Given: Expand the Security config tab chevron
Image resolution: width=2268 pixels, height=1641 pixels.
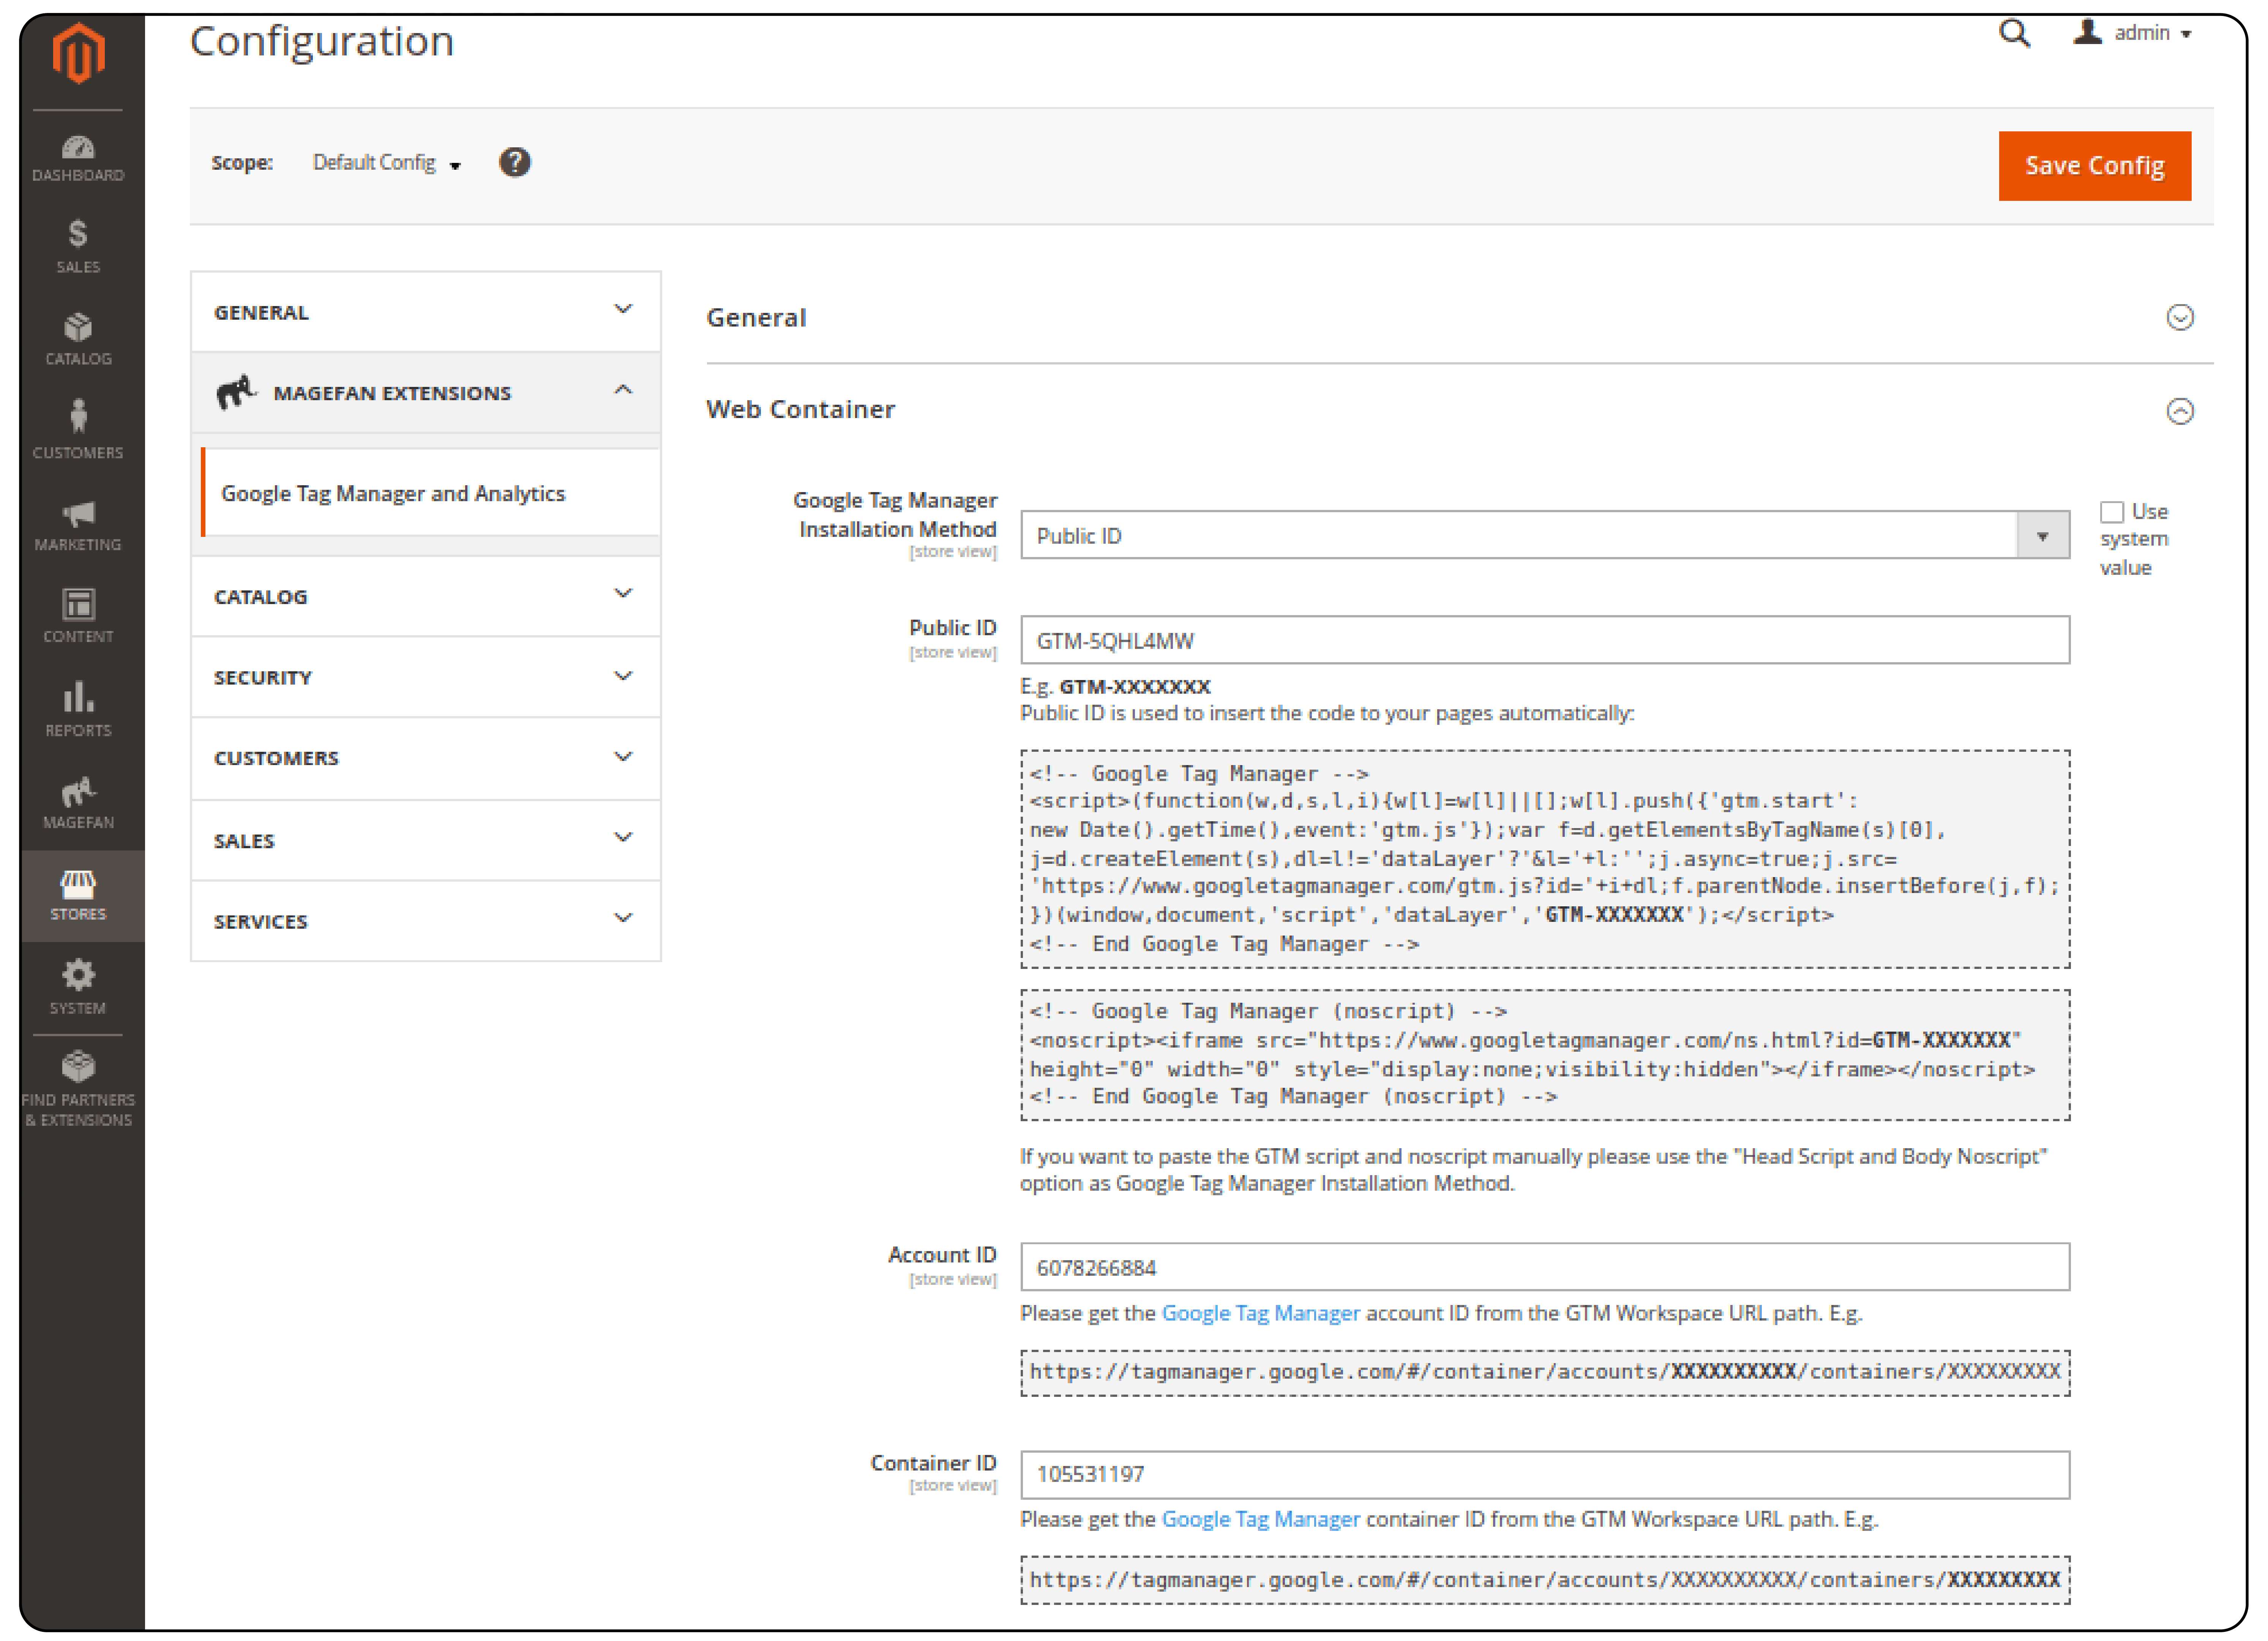Looking at the screenshot, I should pos(623,675).
